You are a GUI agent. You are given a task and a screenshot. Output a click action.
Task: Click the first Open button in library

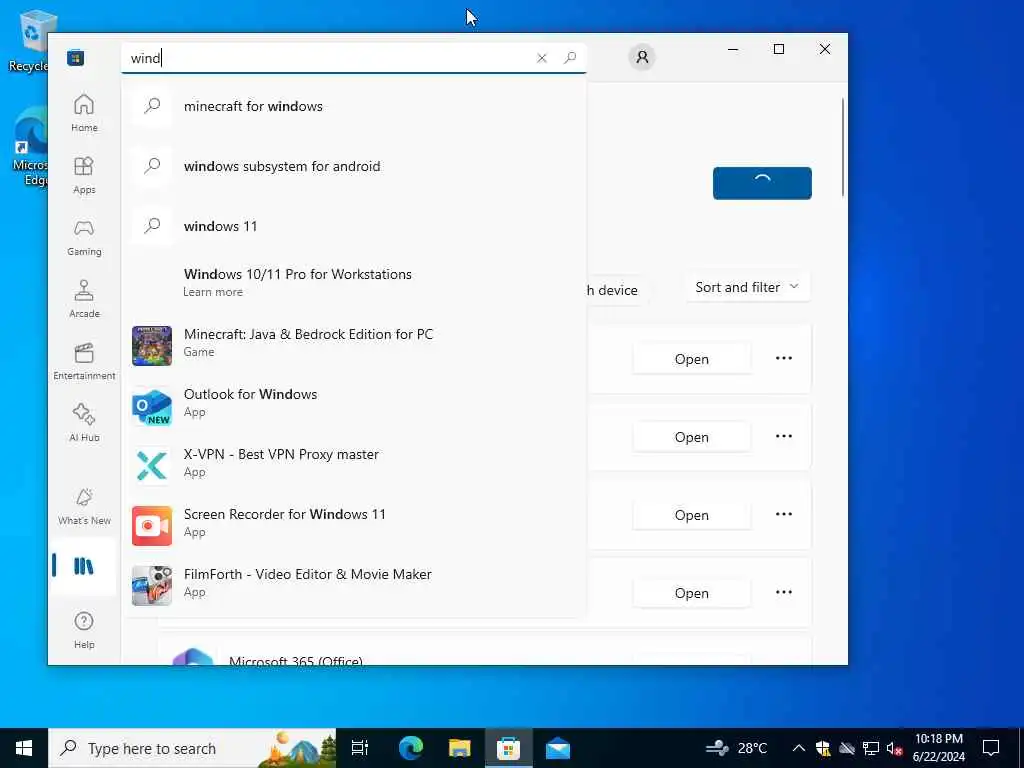click(x=692, y=359)
